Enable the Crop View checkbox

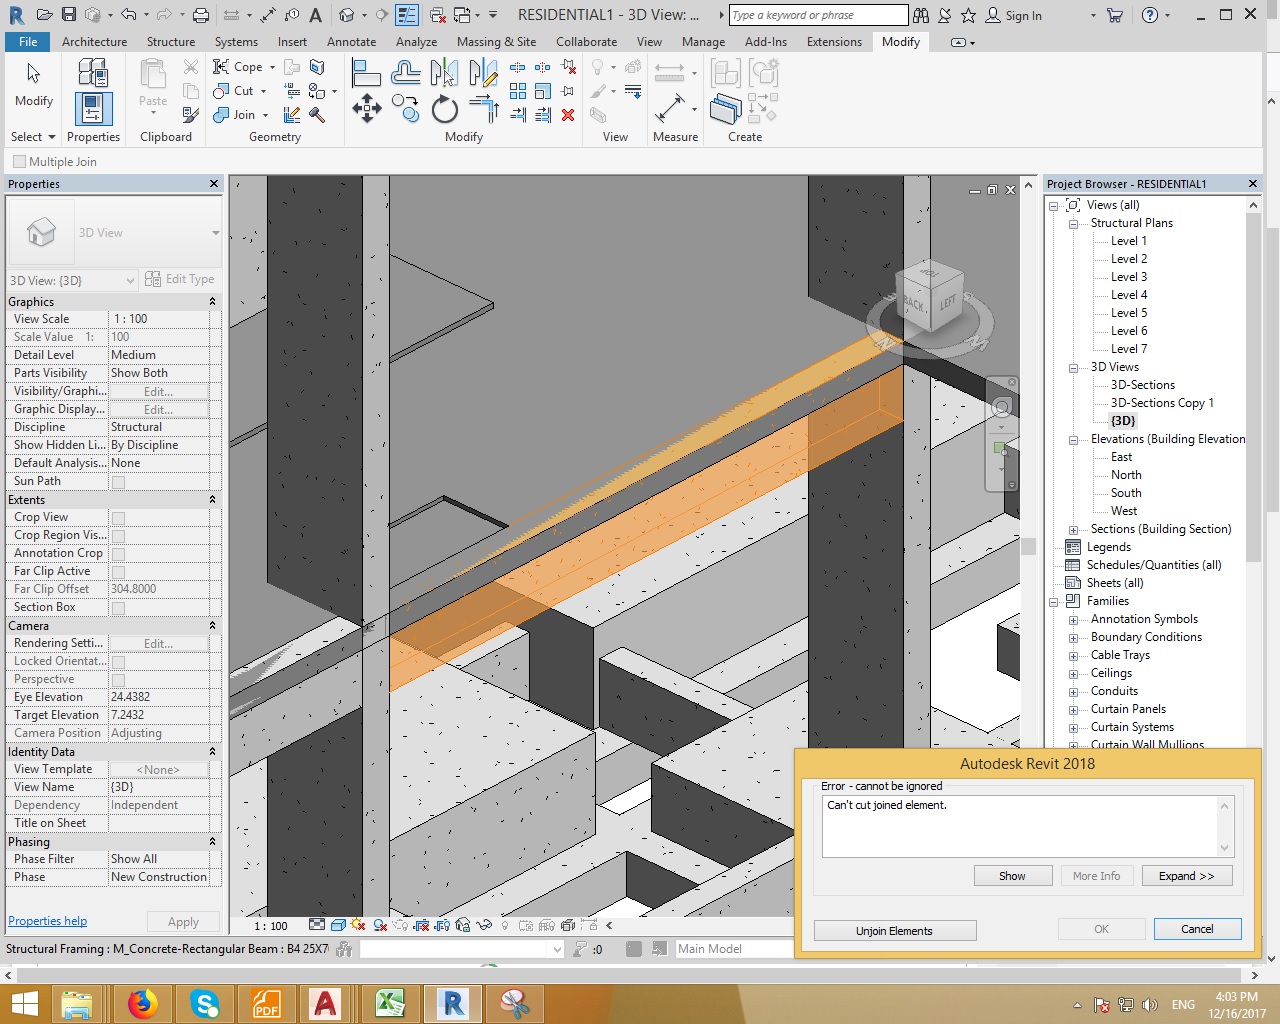(118, 518)
